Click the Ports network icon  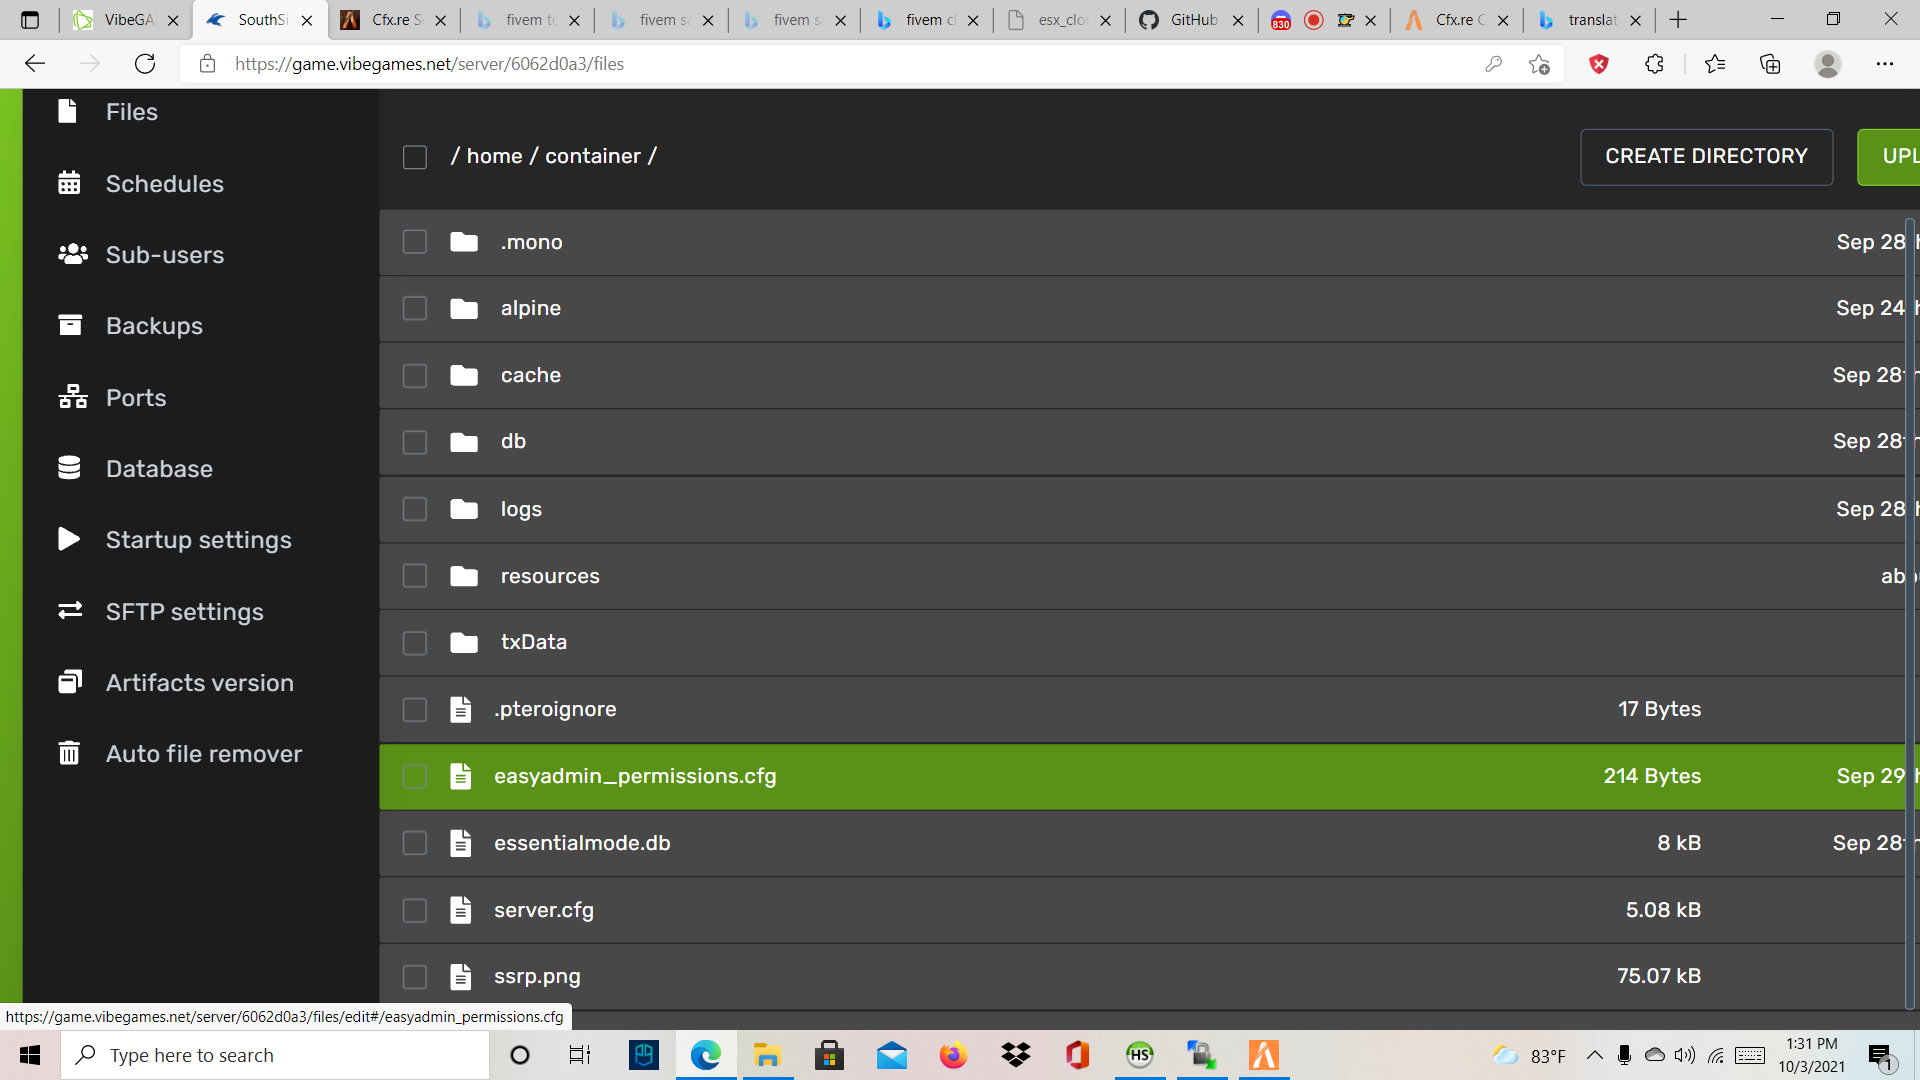72,397
